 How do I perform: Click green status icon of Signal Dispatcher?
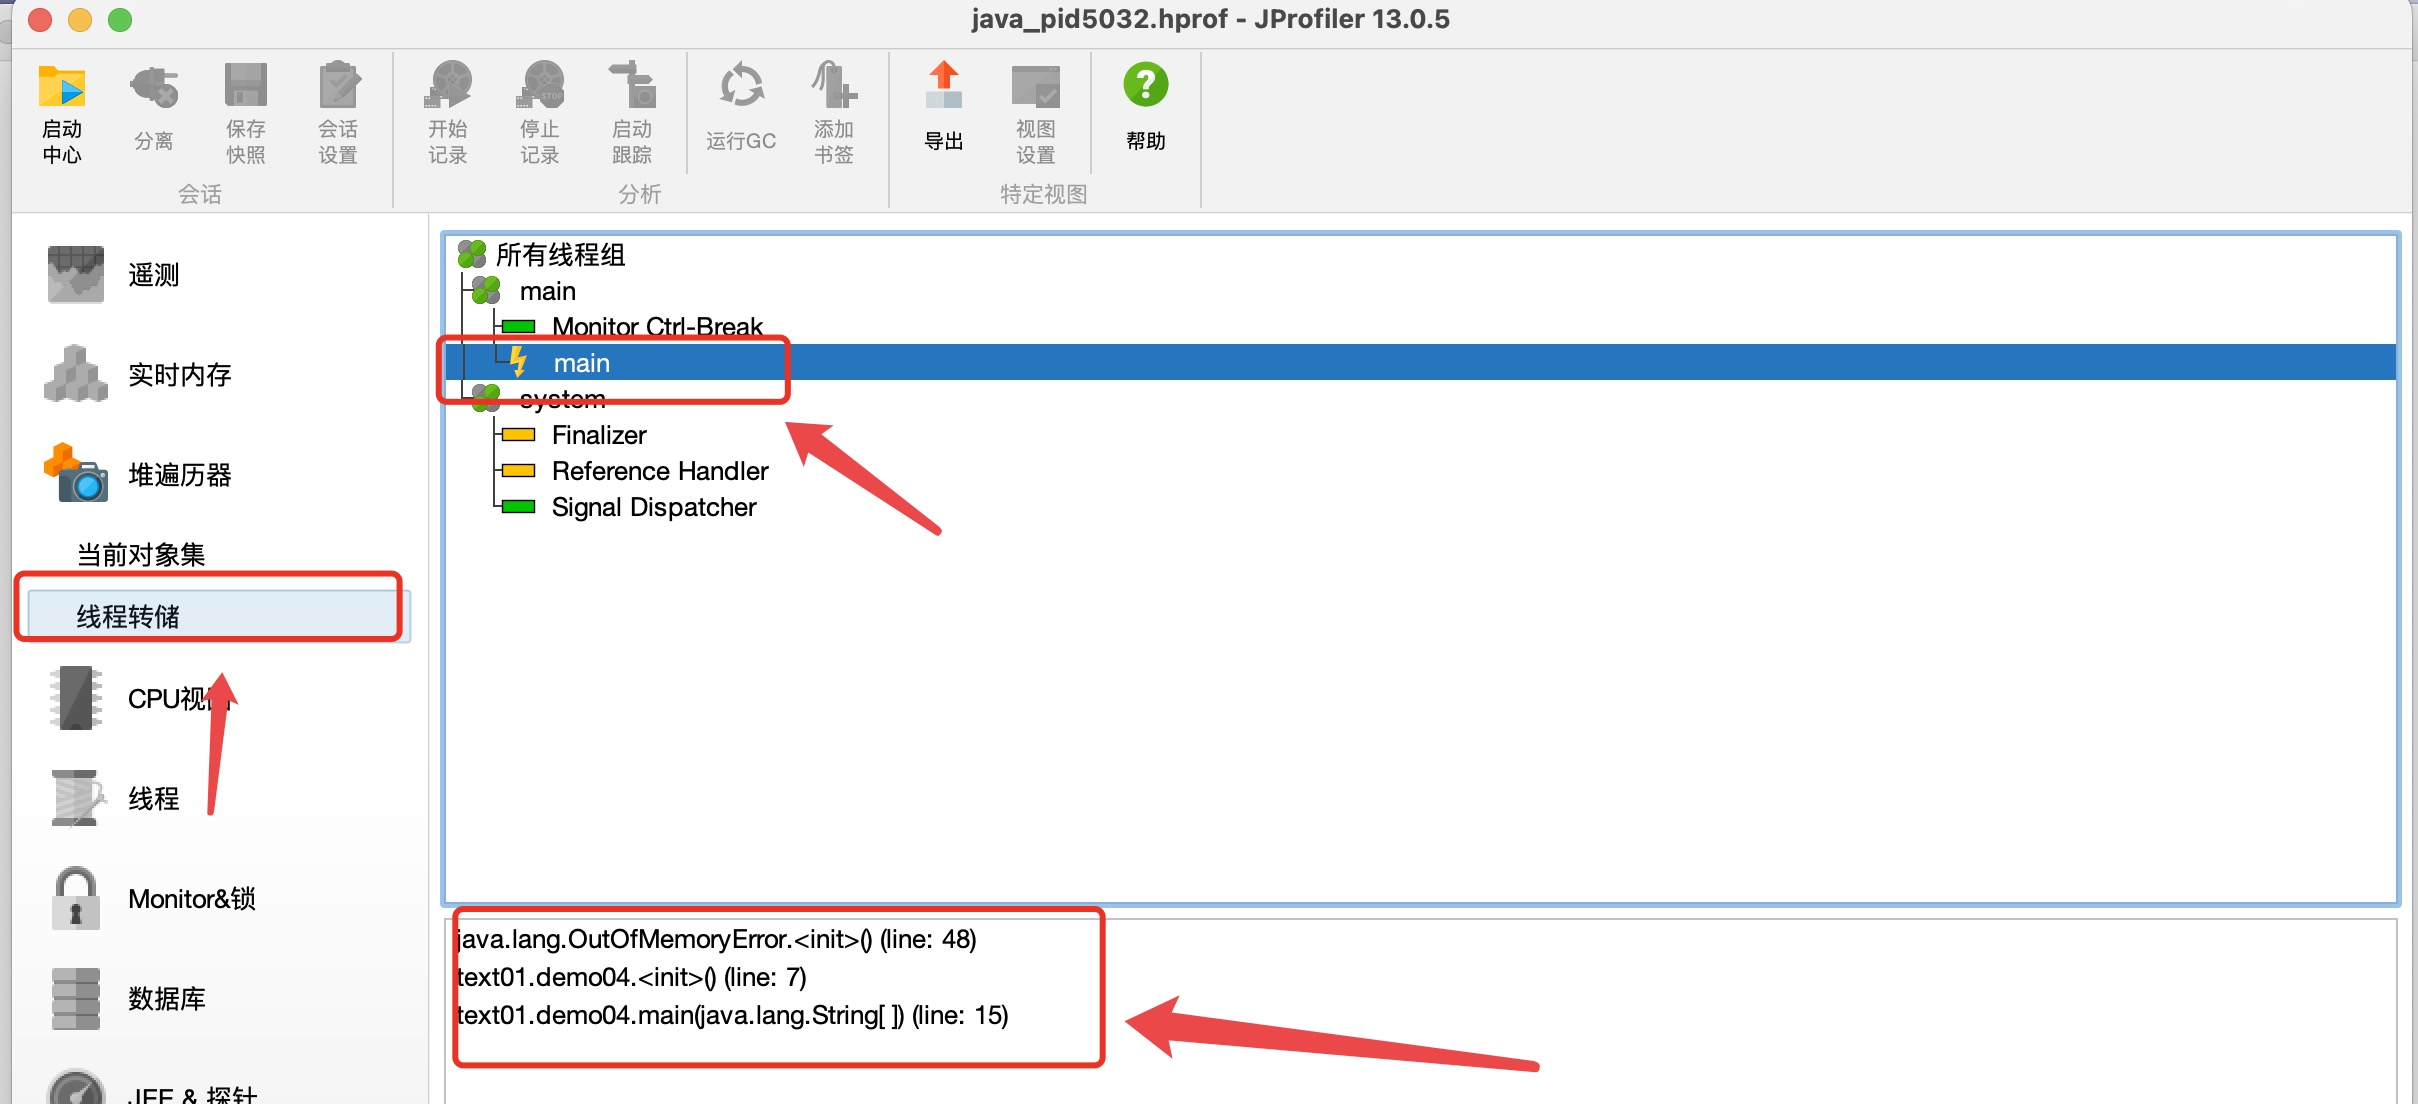coord(518,507)
